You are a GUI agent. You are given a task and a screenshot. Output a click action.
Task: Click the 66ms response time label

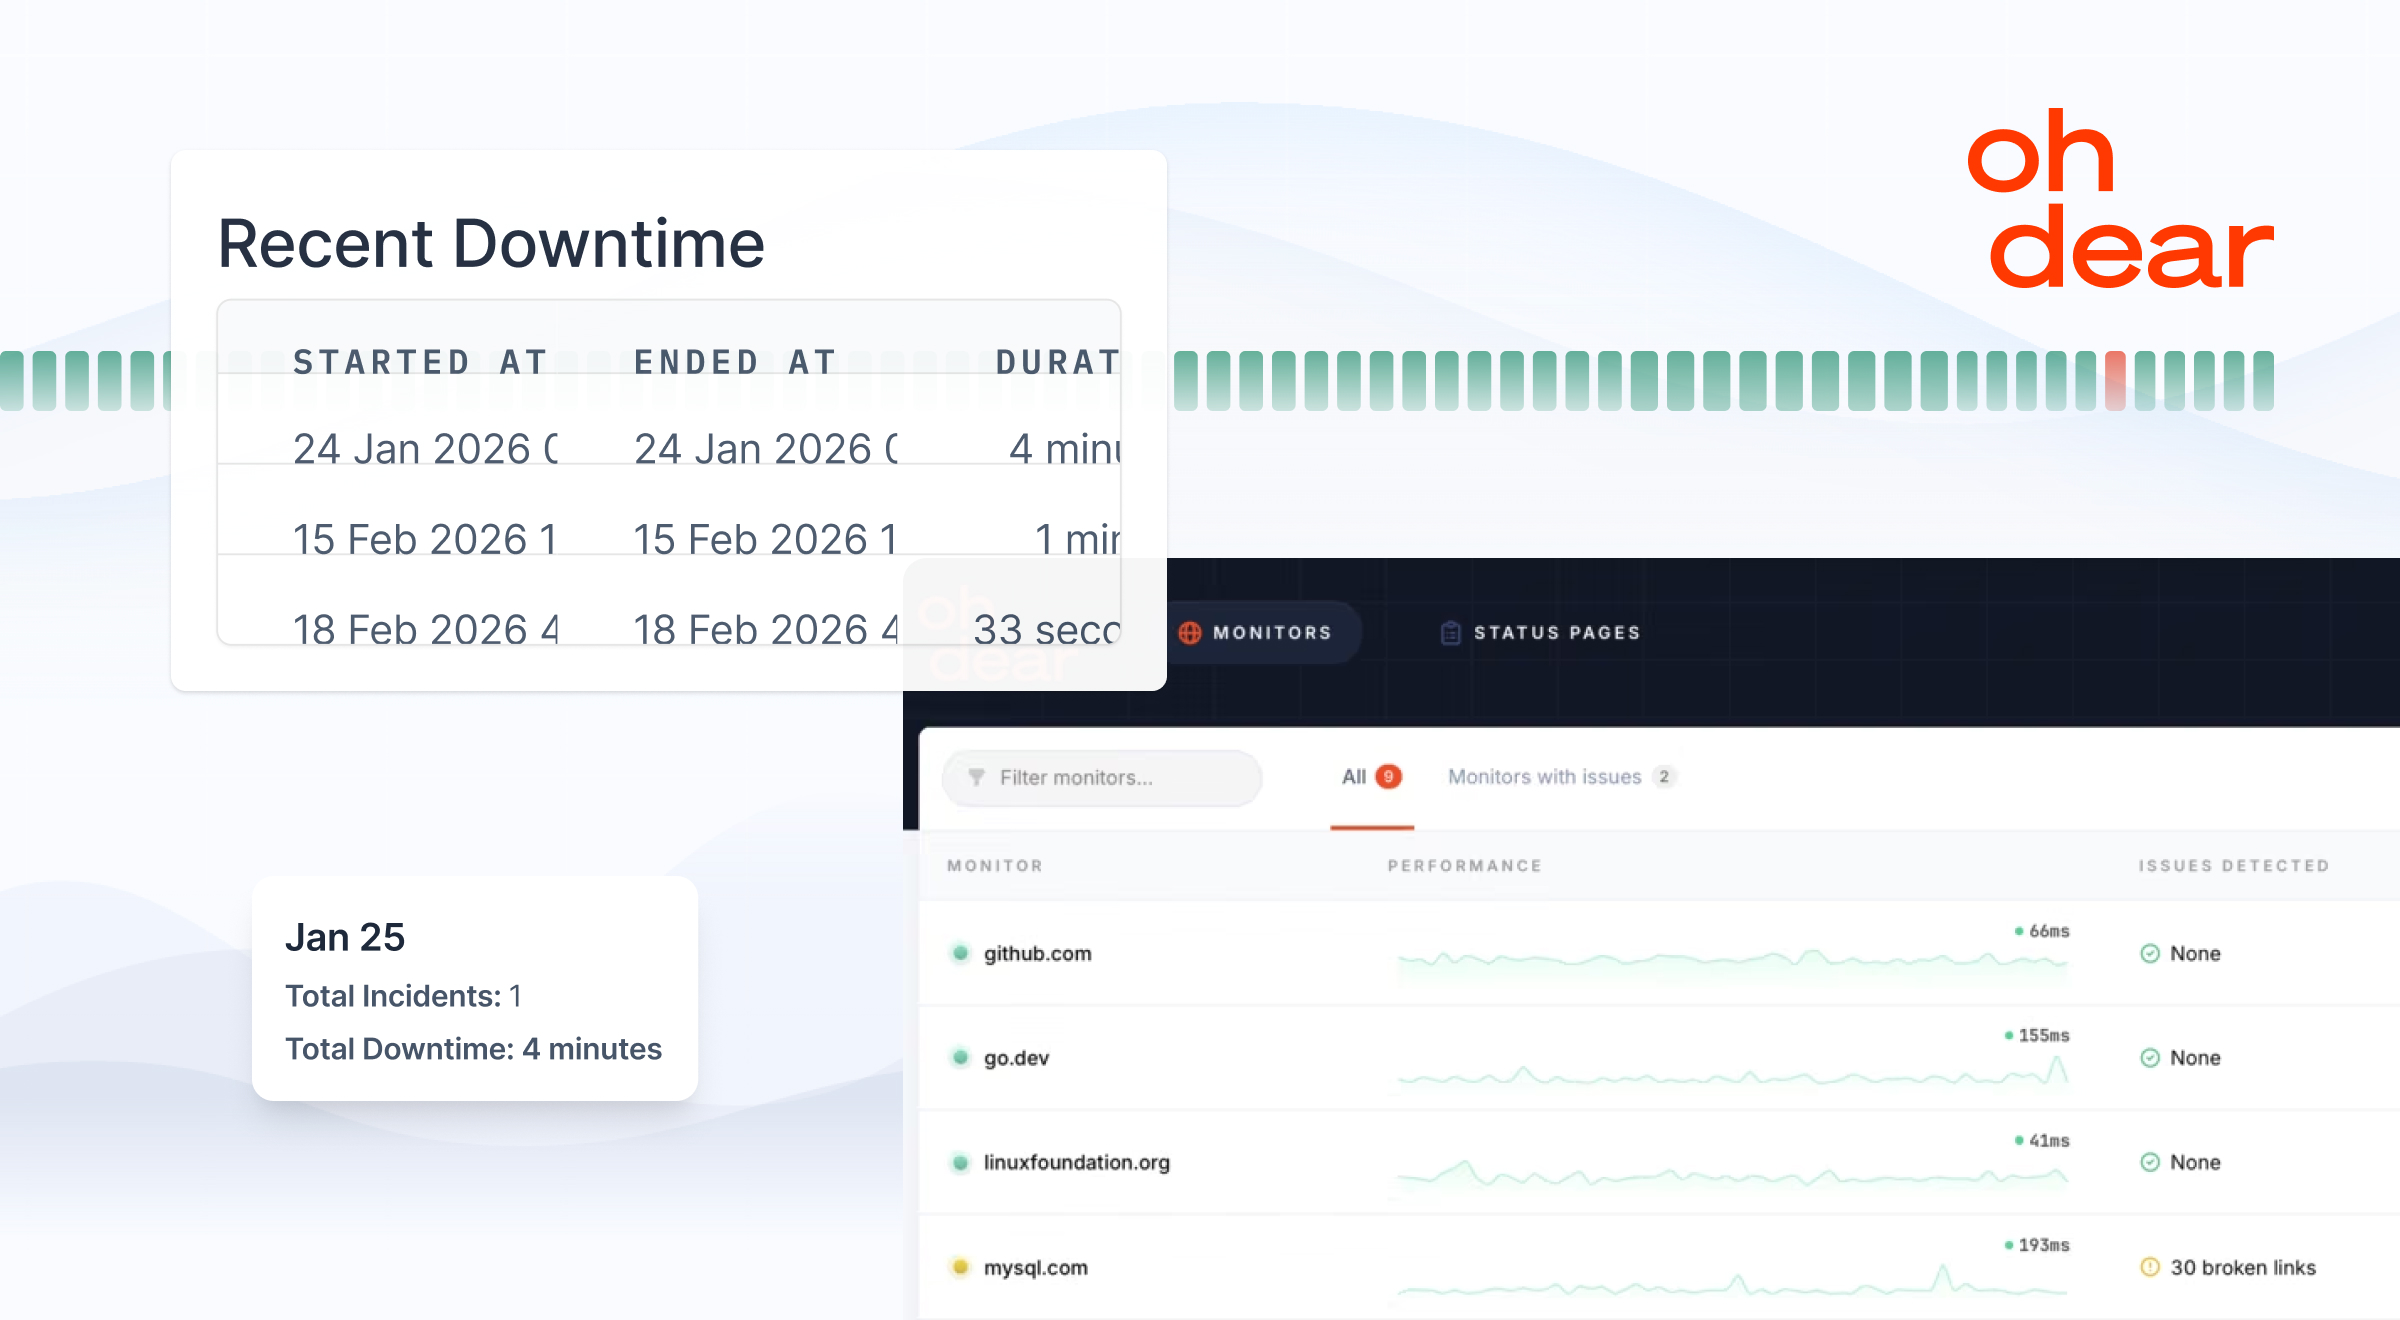coord(2048,931)
